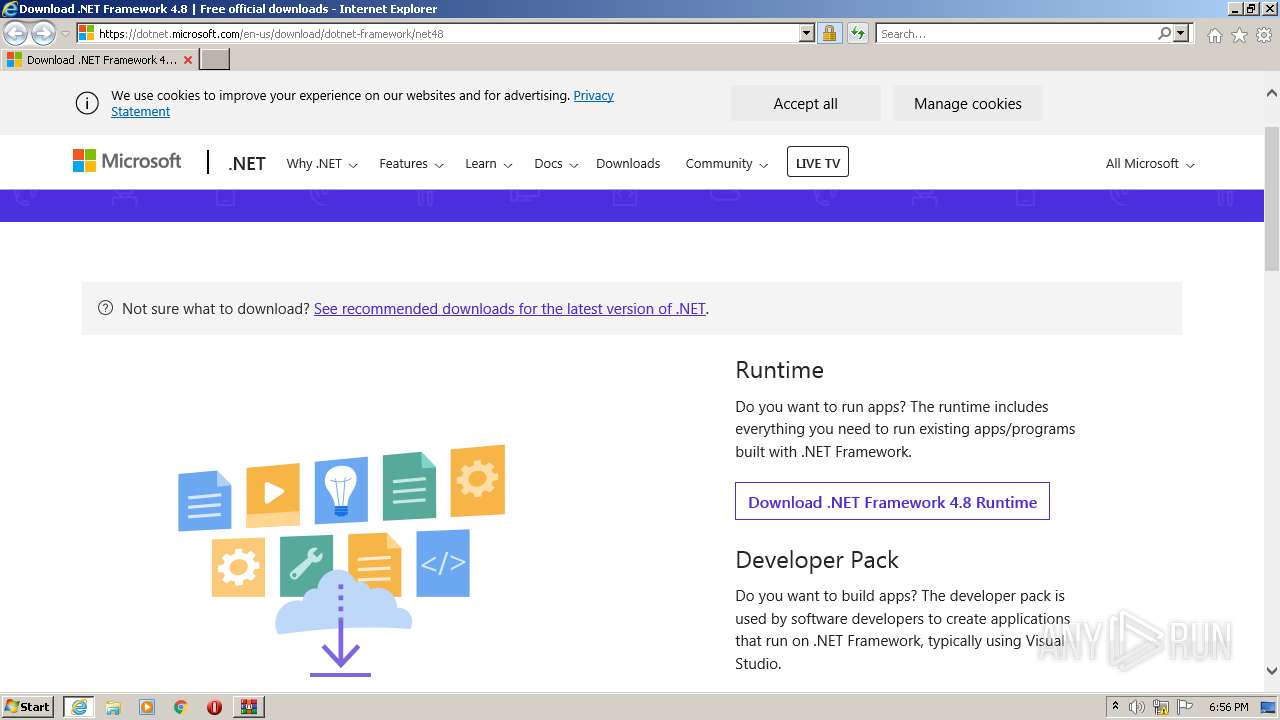Screen dimensions: 1280x720
Task: Click the scrollbar up arrow
Action: (x=1272, y=93)
